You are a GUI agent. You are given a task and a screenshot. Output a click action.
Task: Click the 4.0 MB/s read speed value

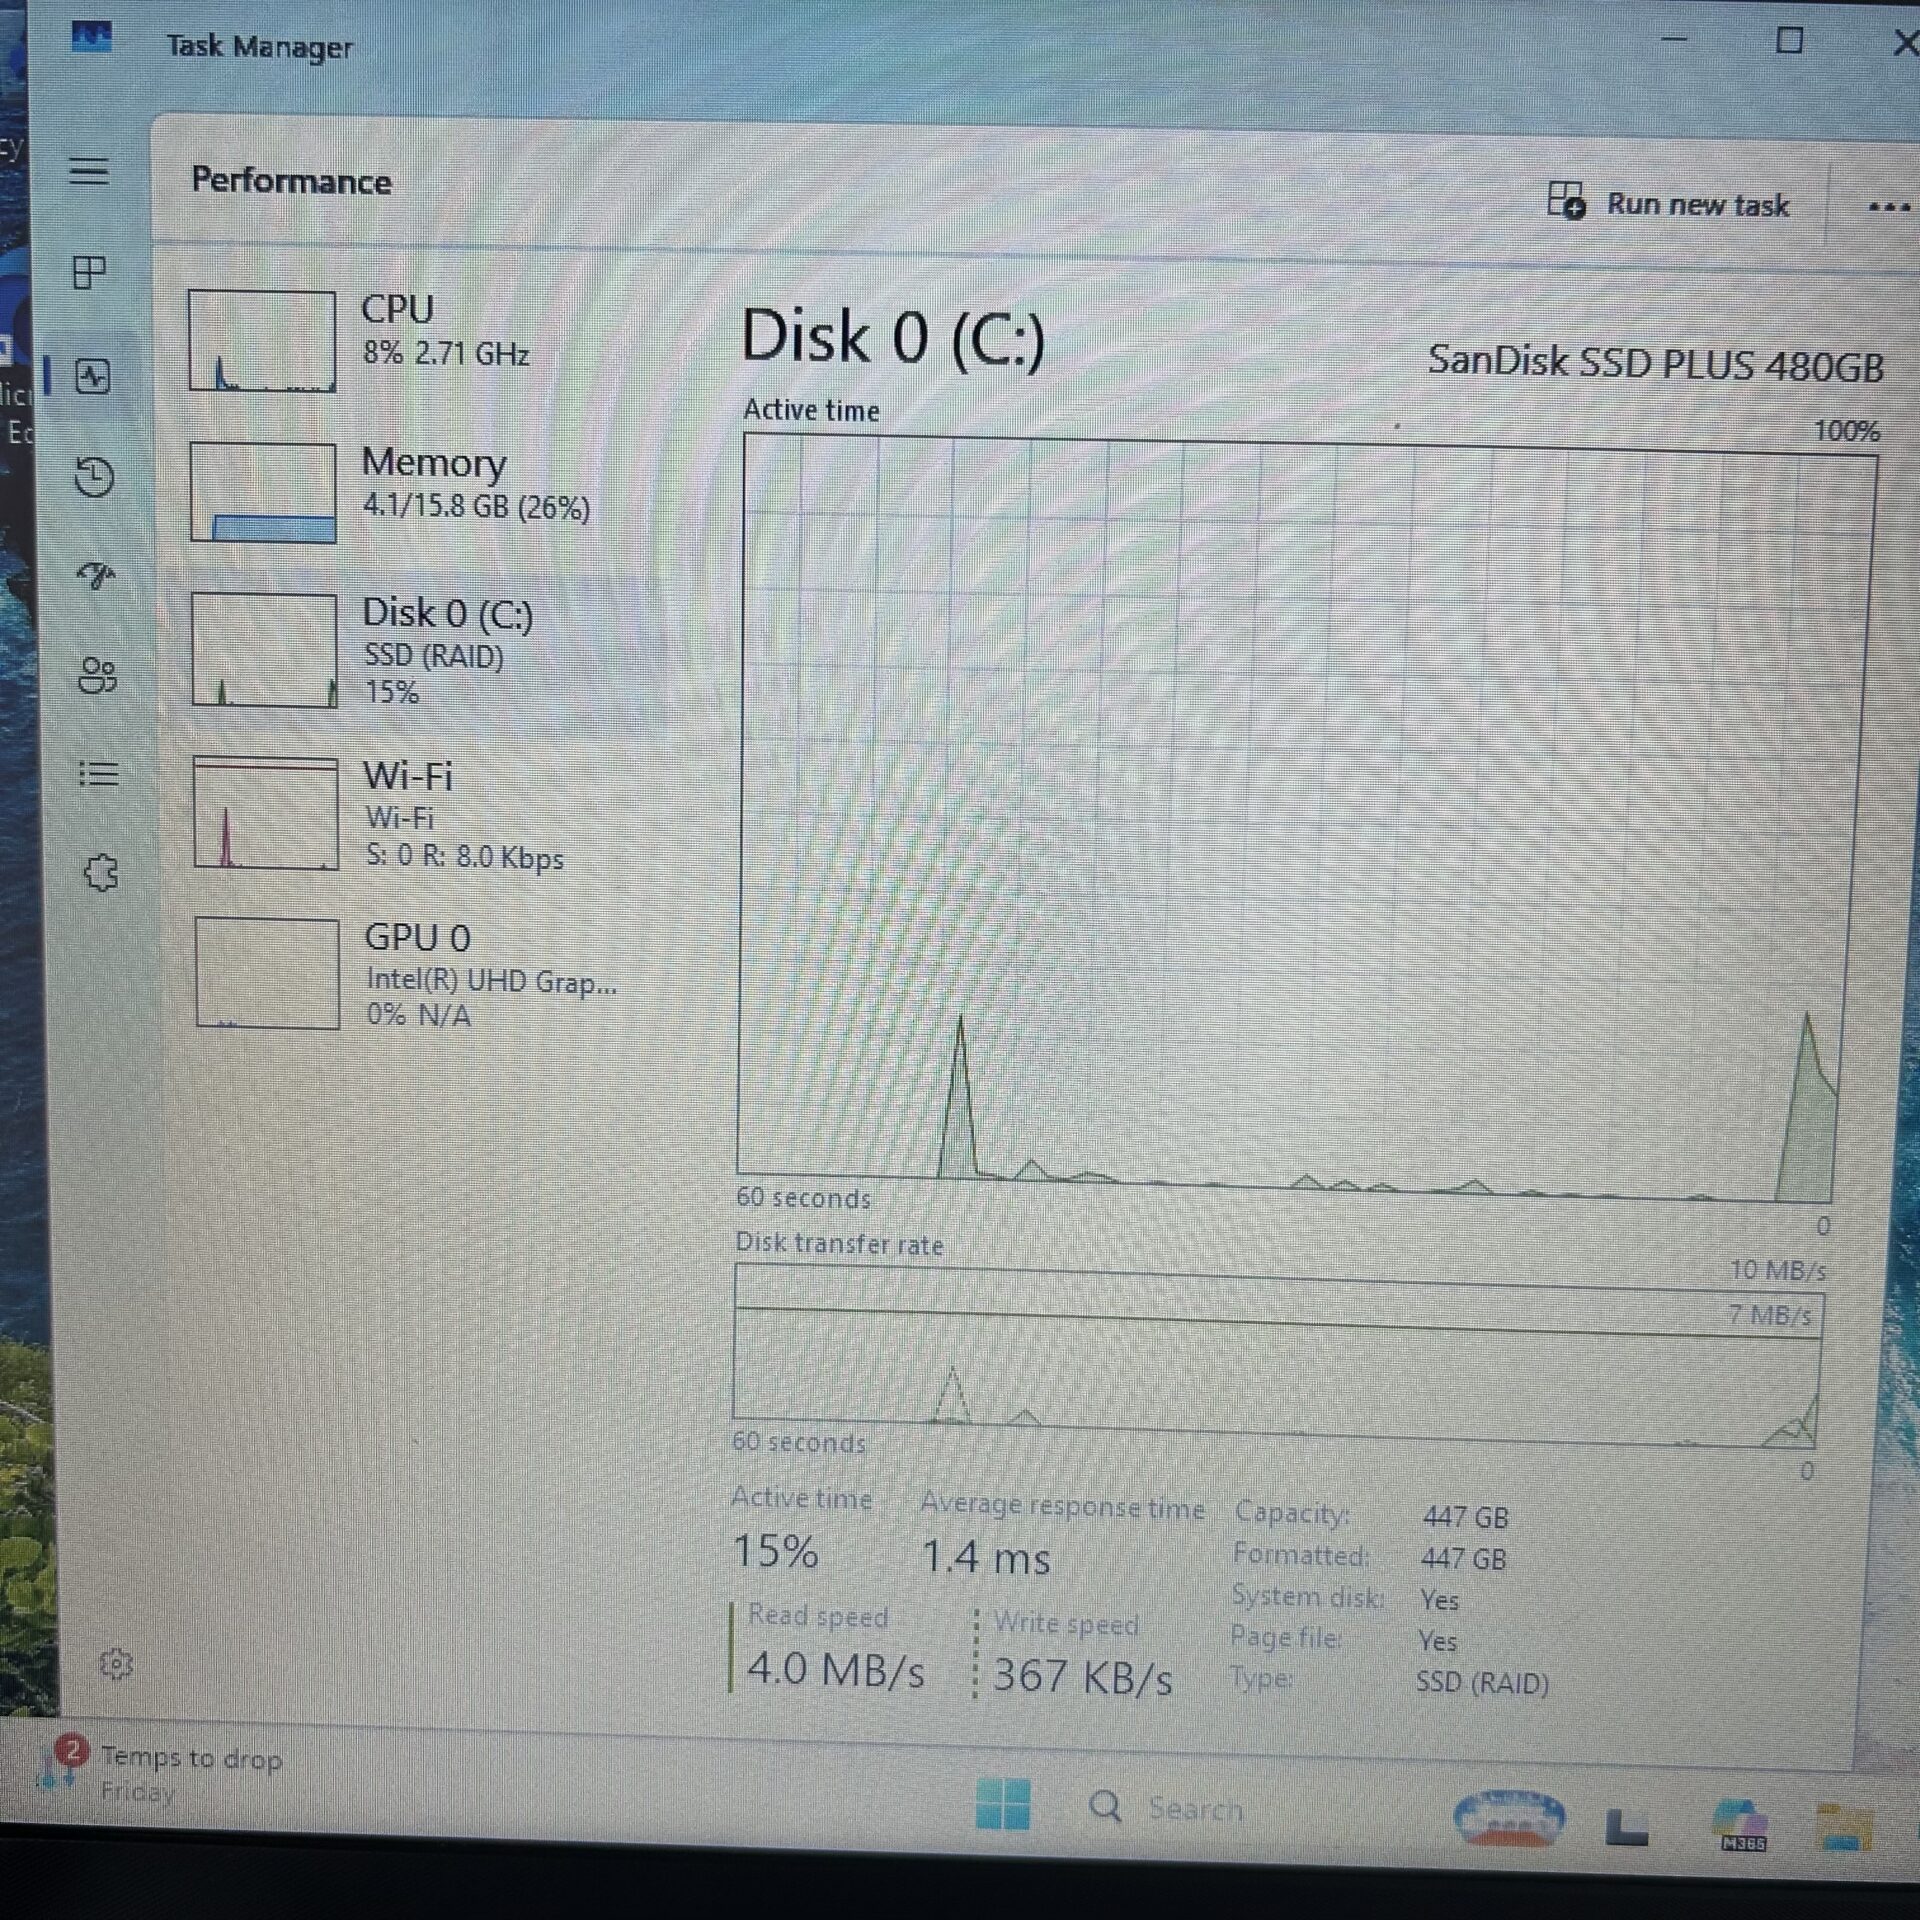pyautogui.click(x=836, y=1670)
